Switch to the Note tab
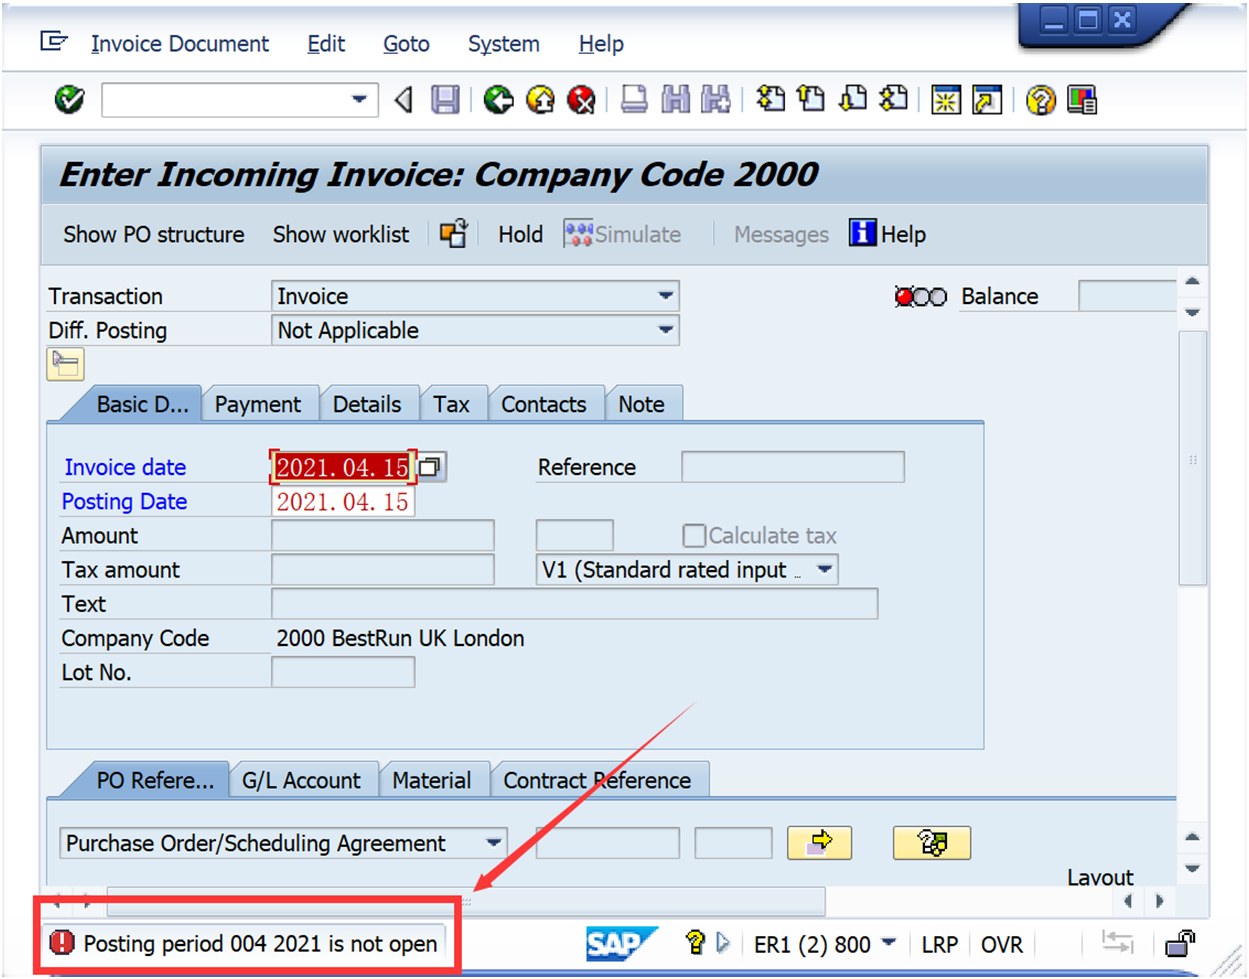Image resolution: width=1249 pixels, height=979 pixels. (641, 404)
